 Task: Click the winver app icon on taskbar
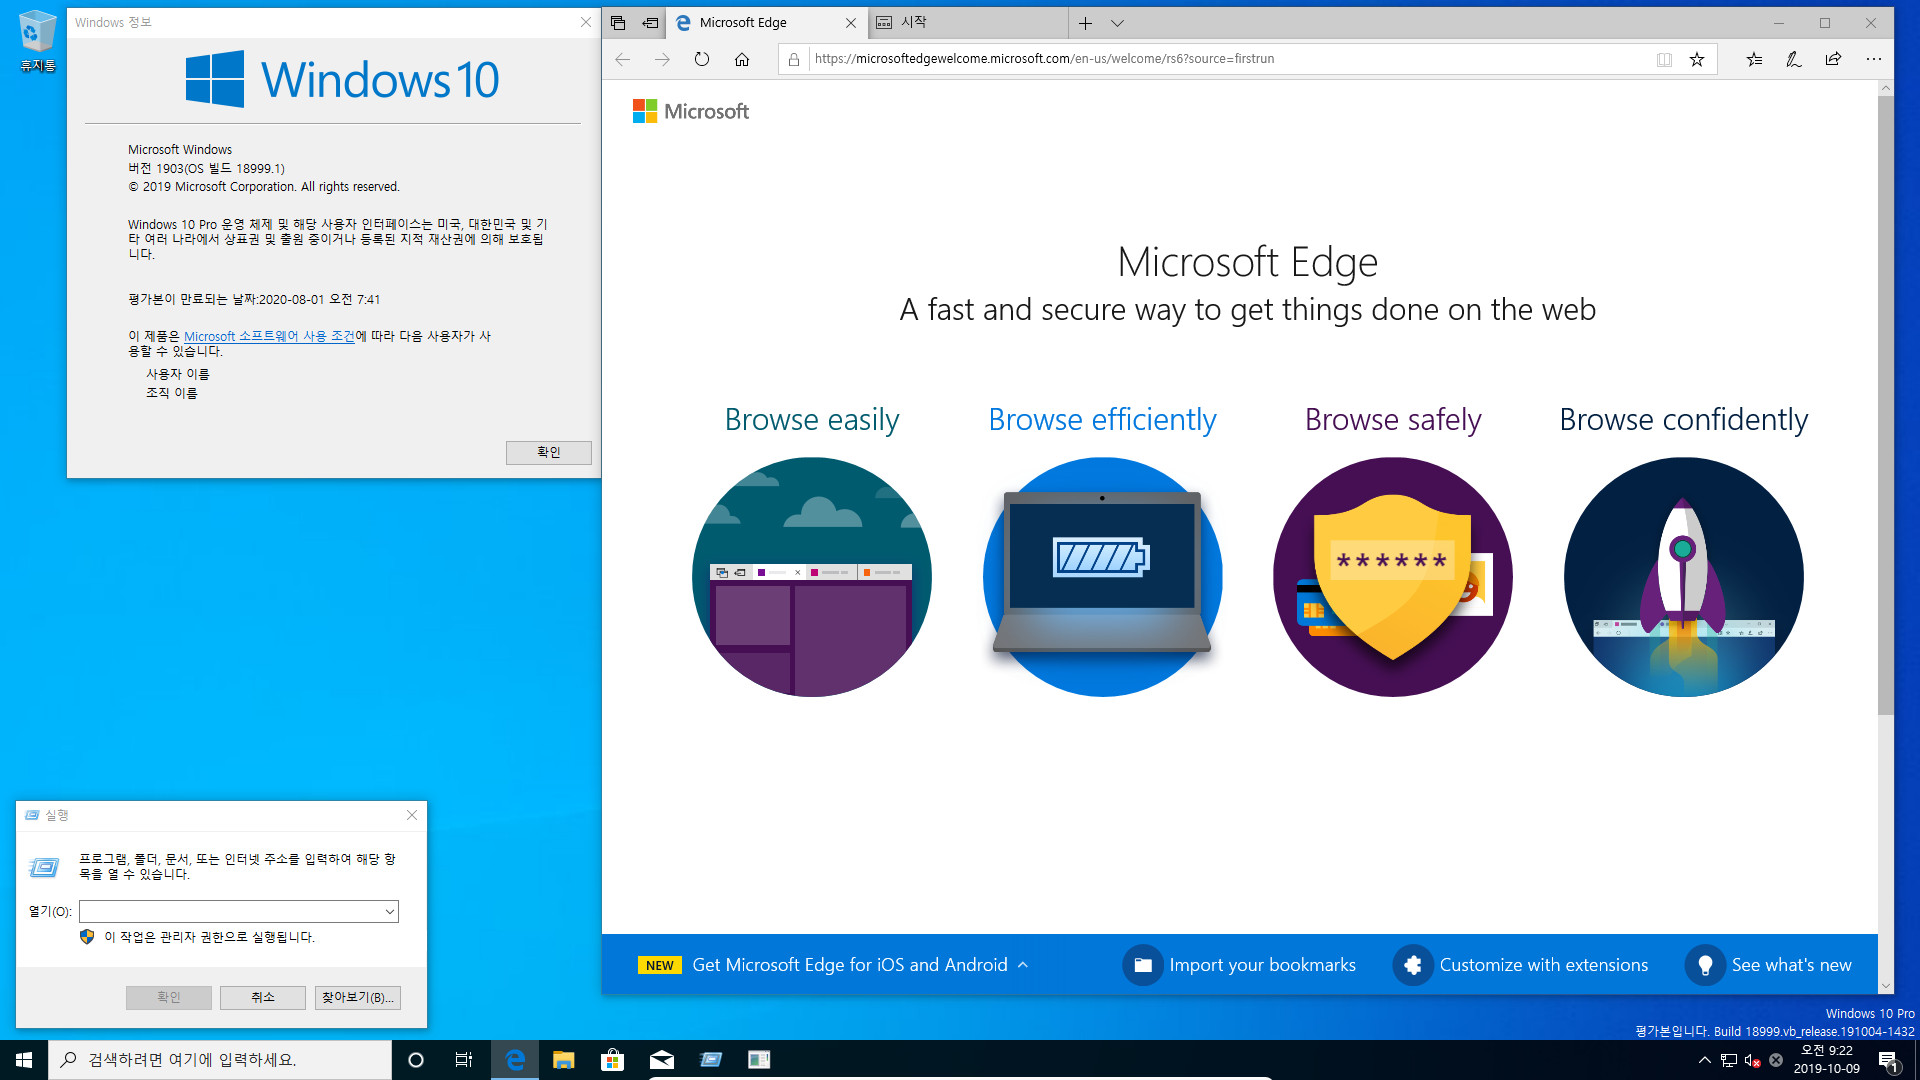coord(759,1060)
